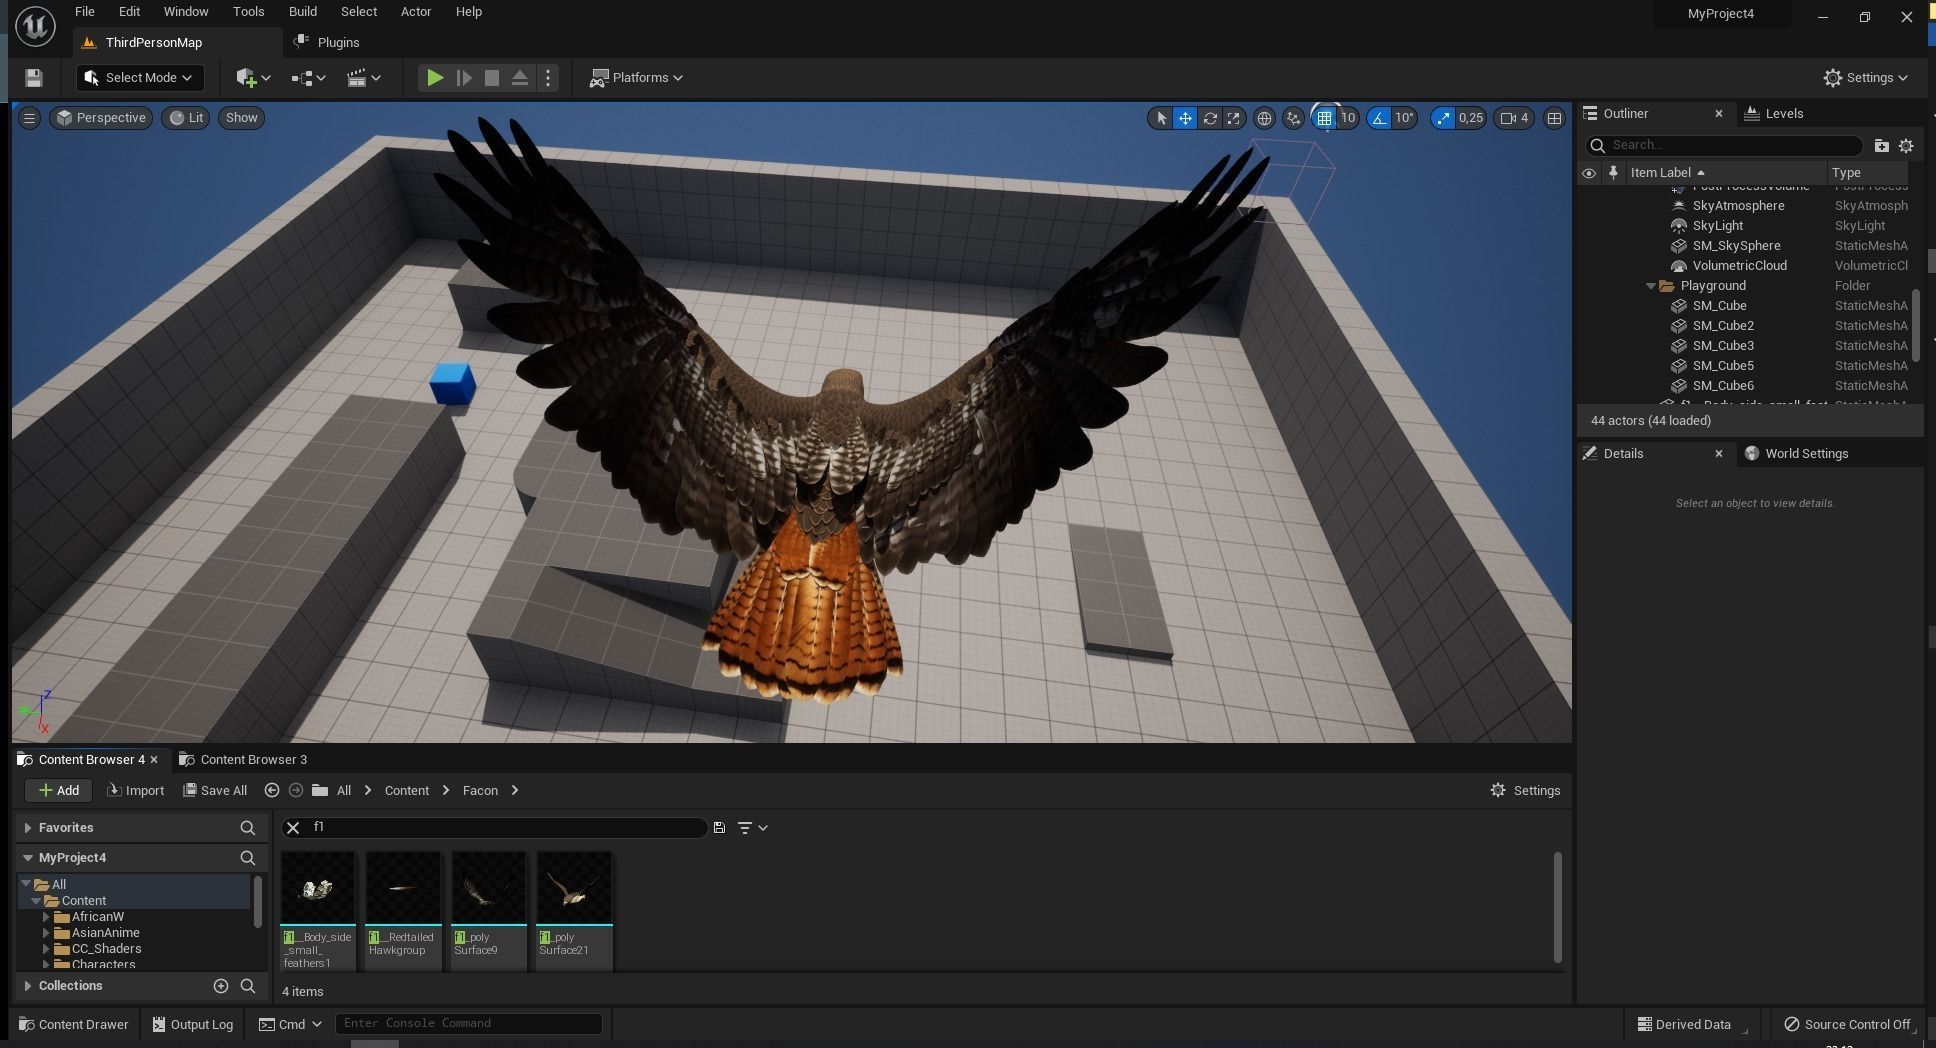Clear the f1 search text
1936x1048 pixels.
[x=293, y=828]
